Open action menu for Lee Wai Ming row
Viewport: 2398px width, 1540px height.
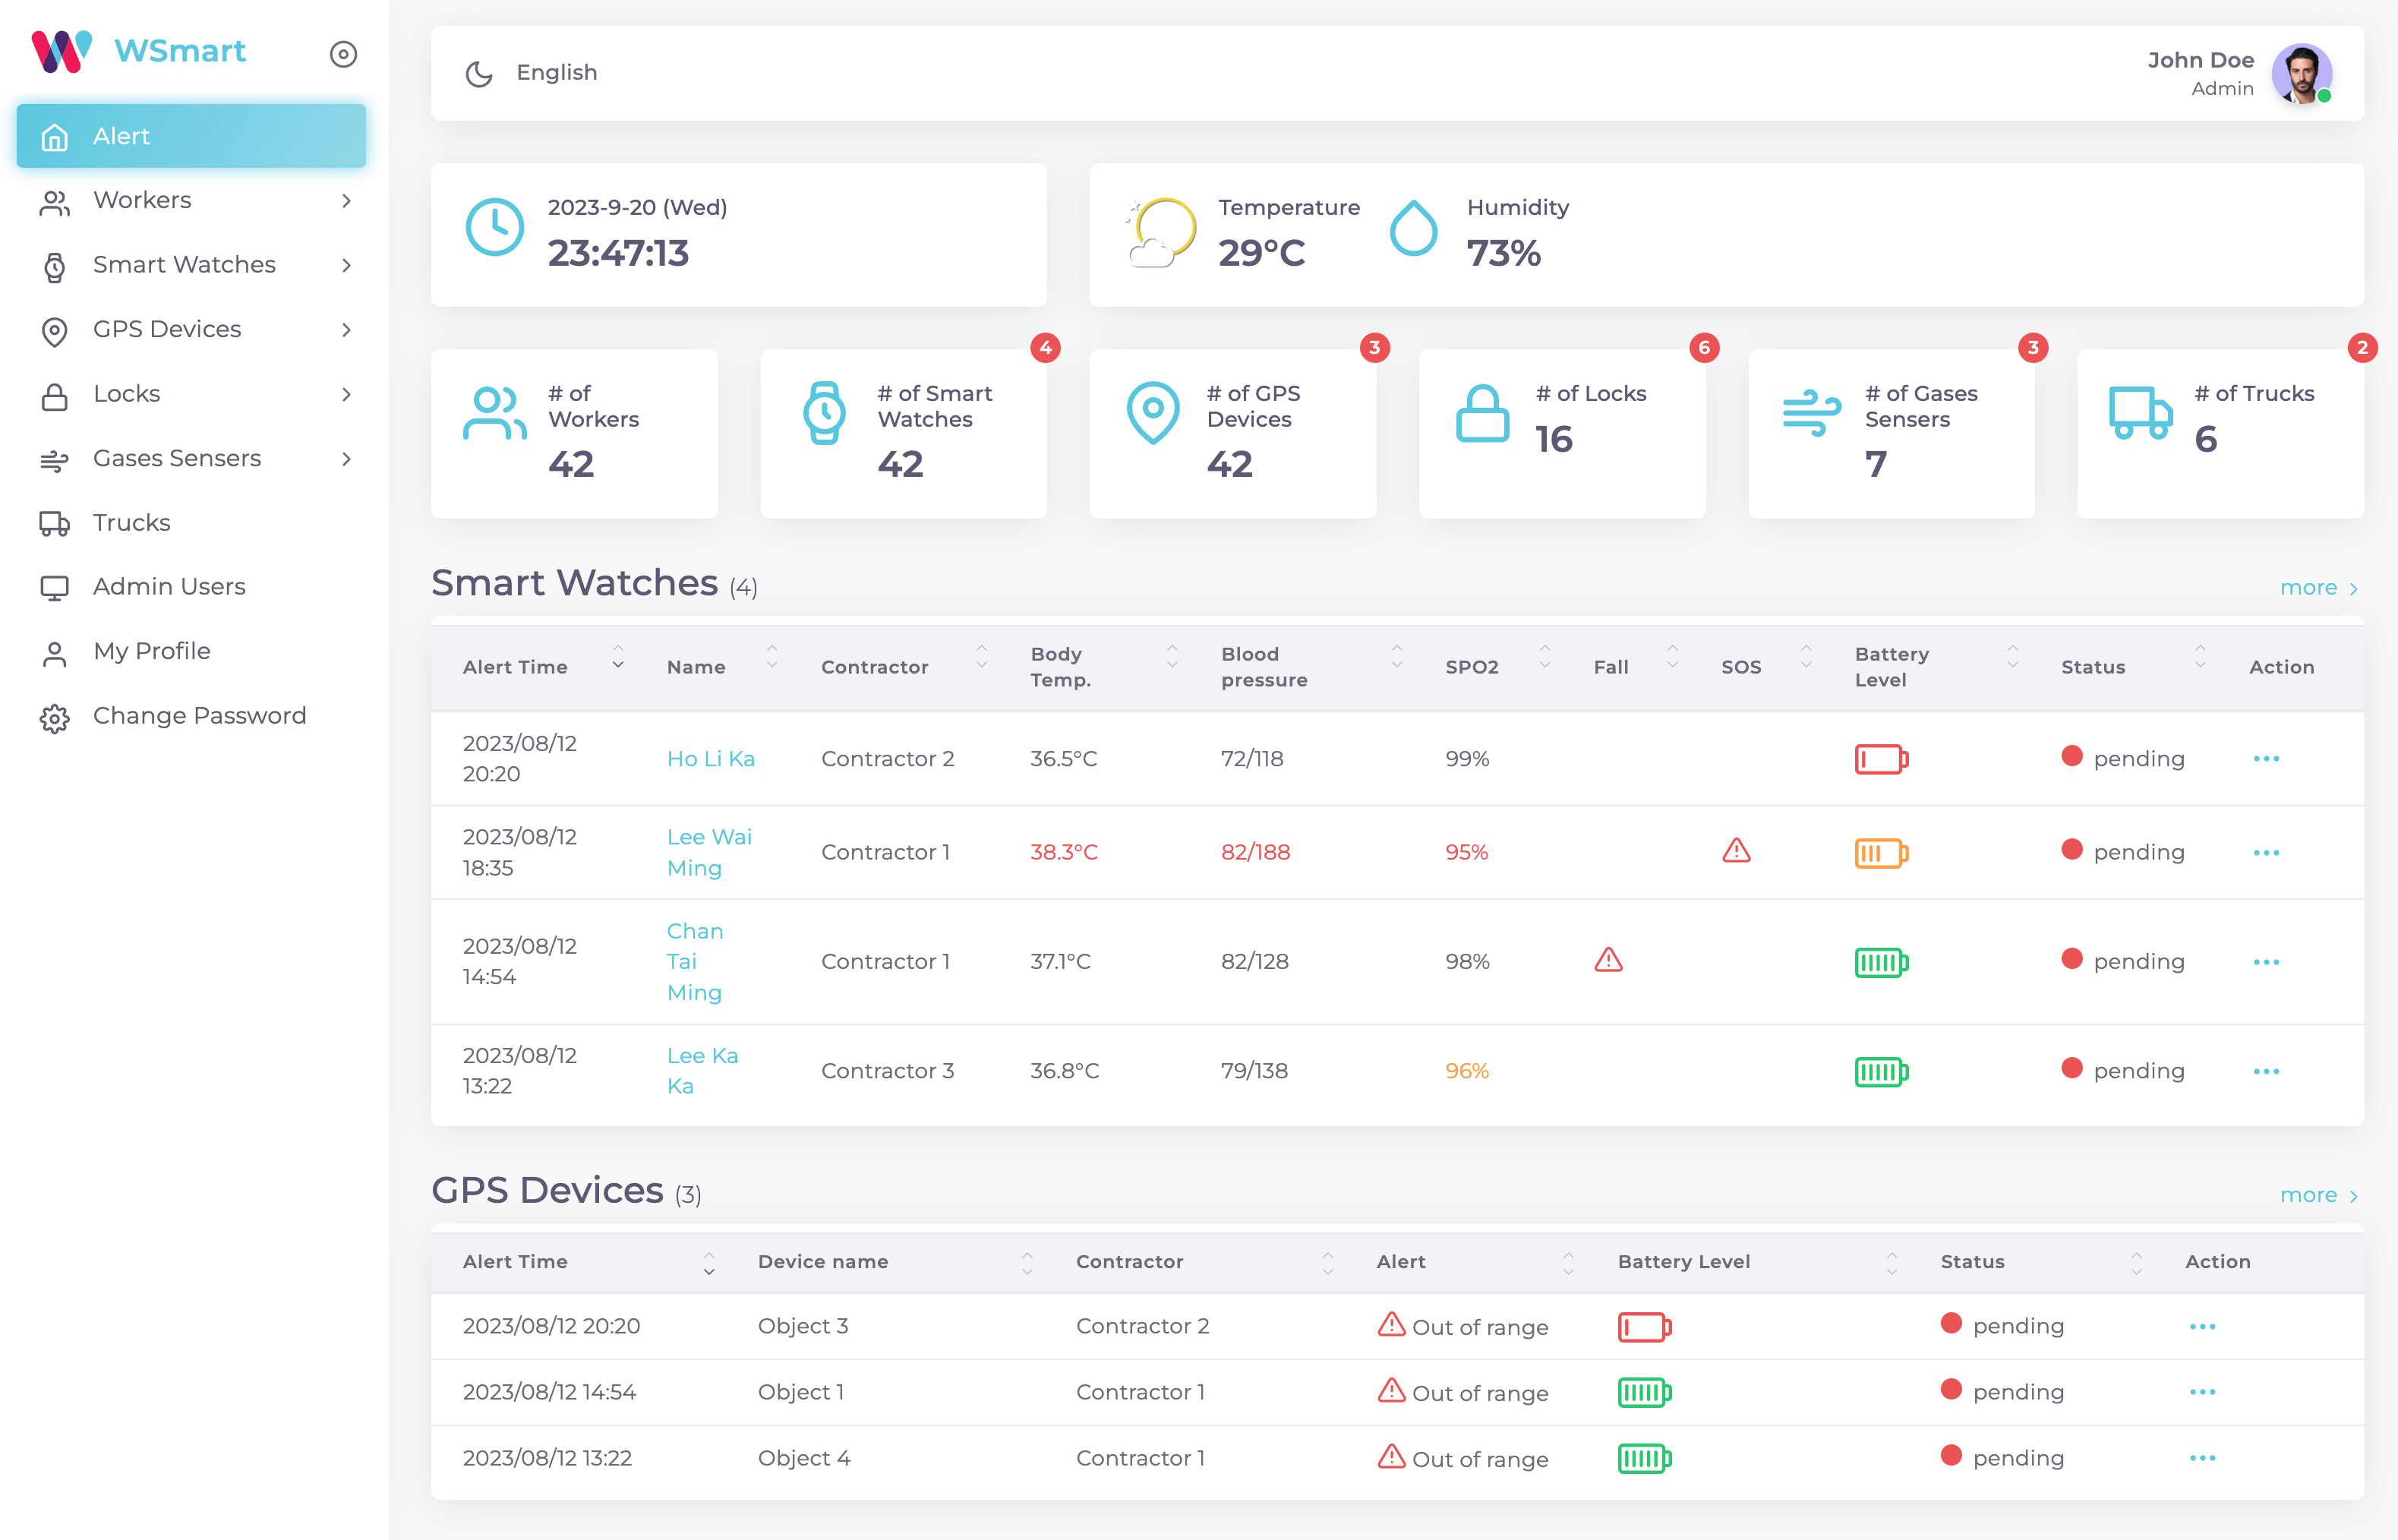[2266, 853]
